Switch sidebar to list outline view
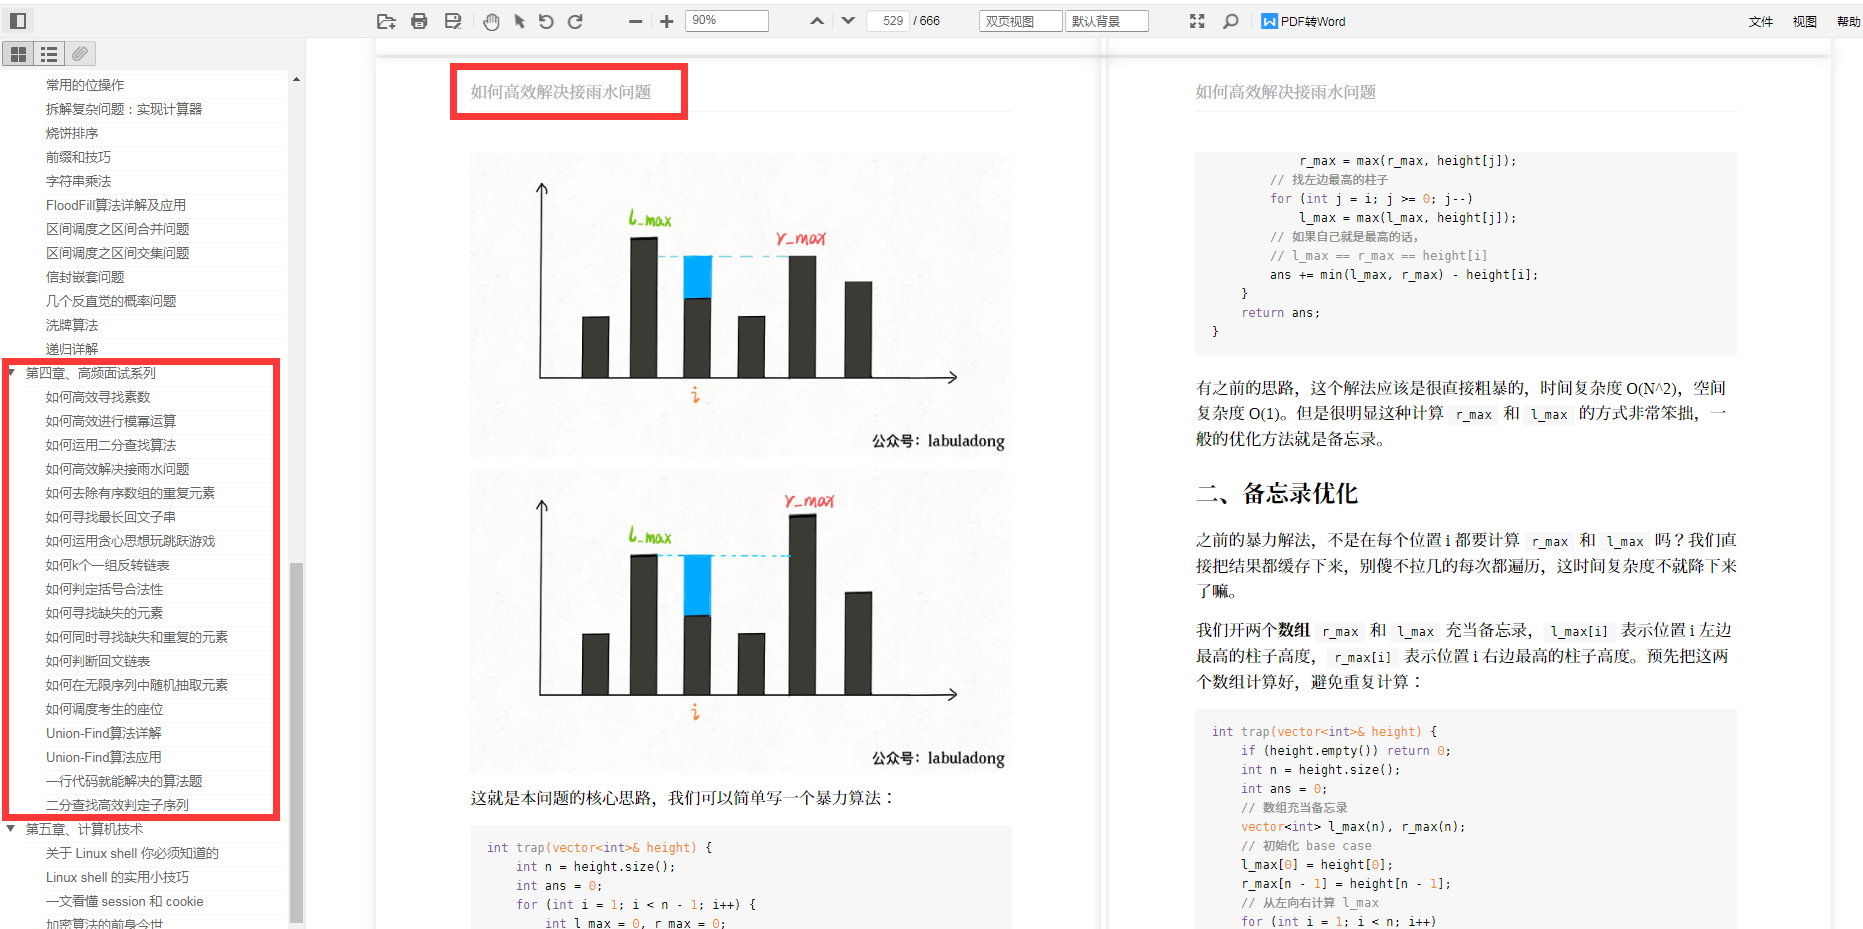This screenshot has width=1863, height=929. 48,53
